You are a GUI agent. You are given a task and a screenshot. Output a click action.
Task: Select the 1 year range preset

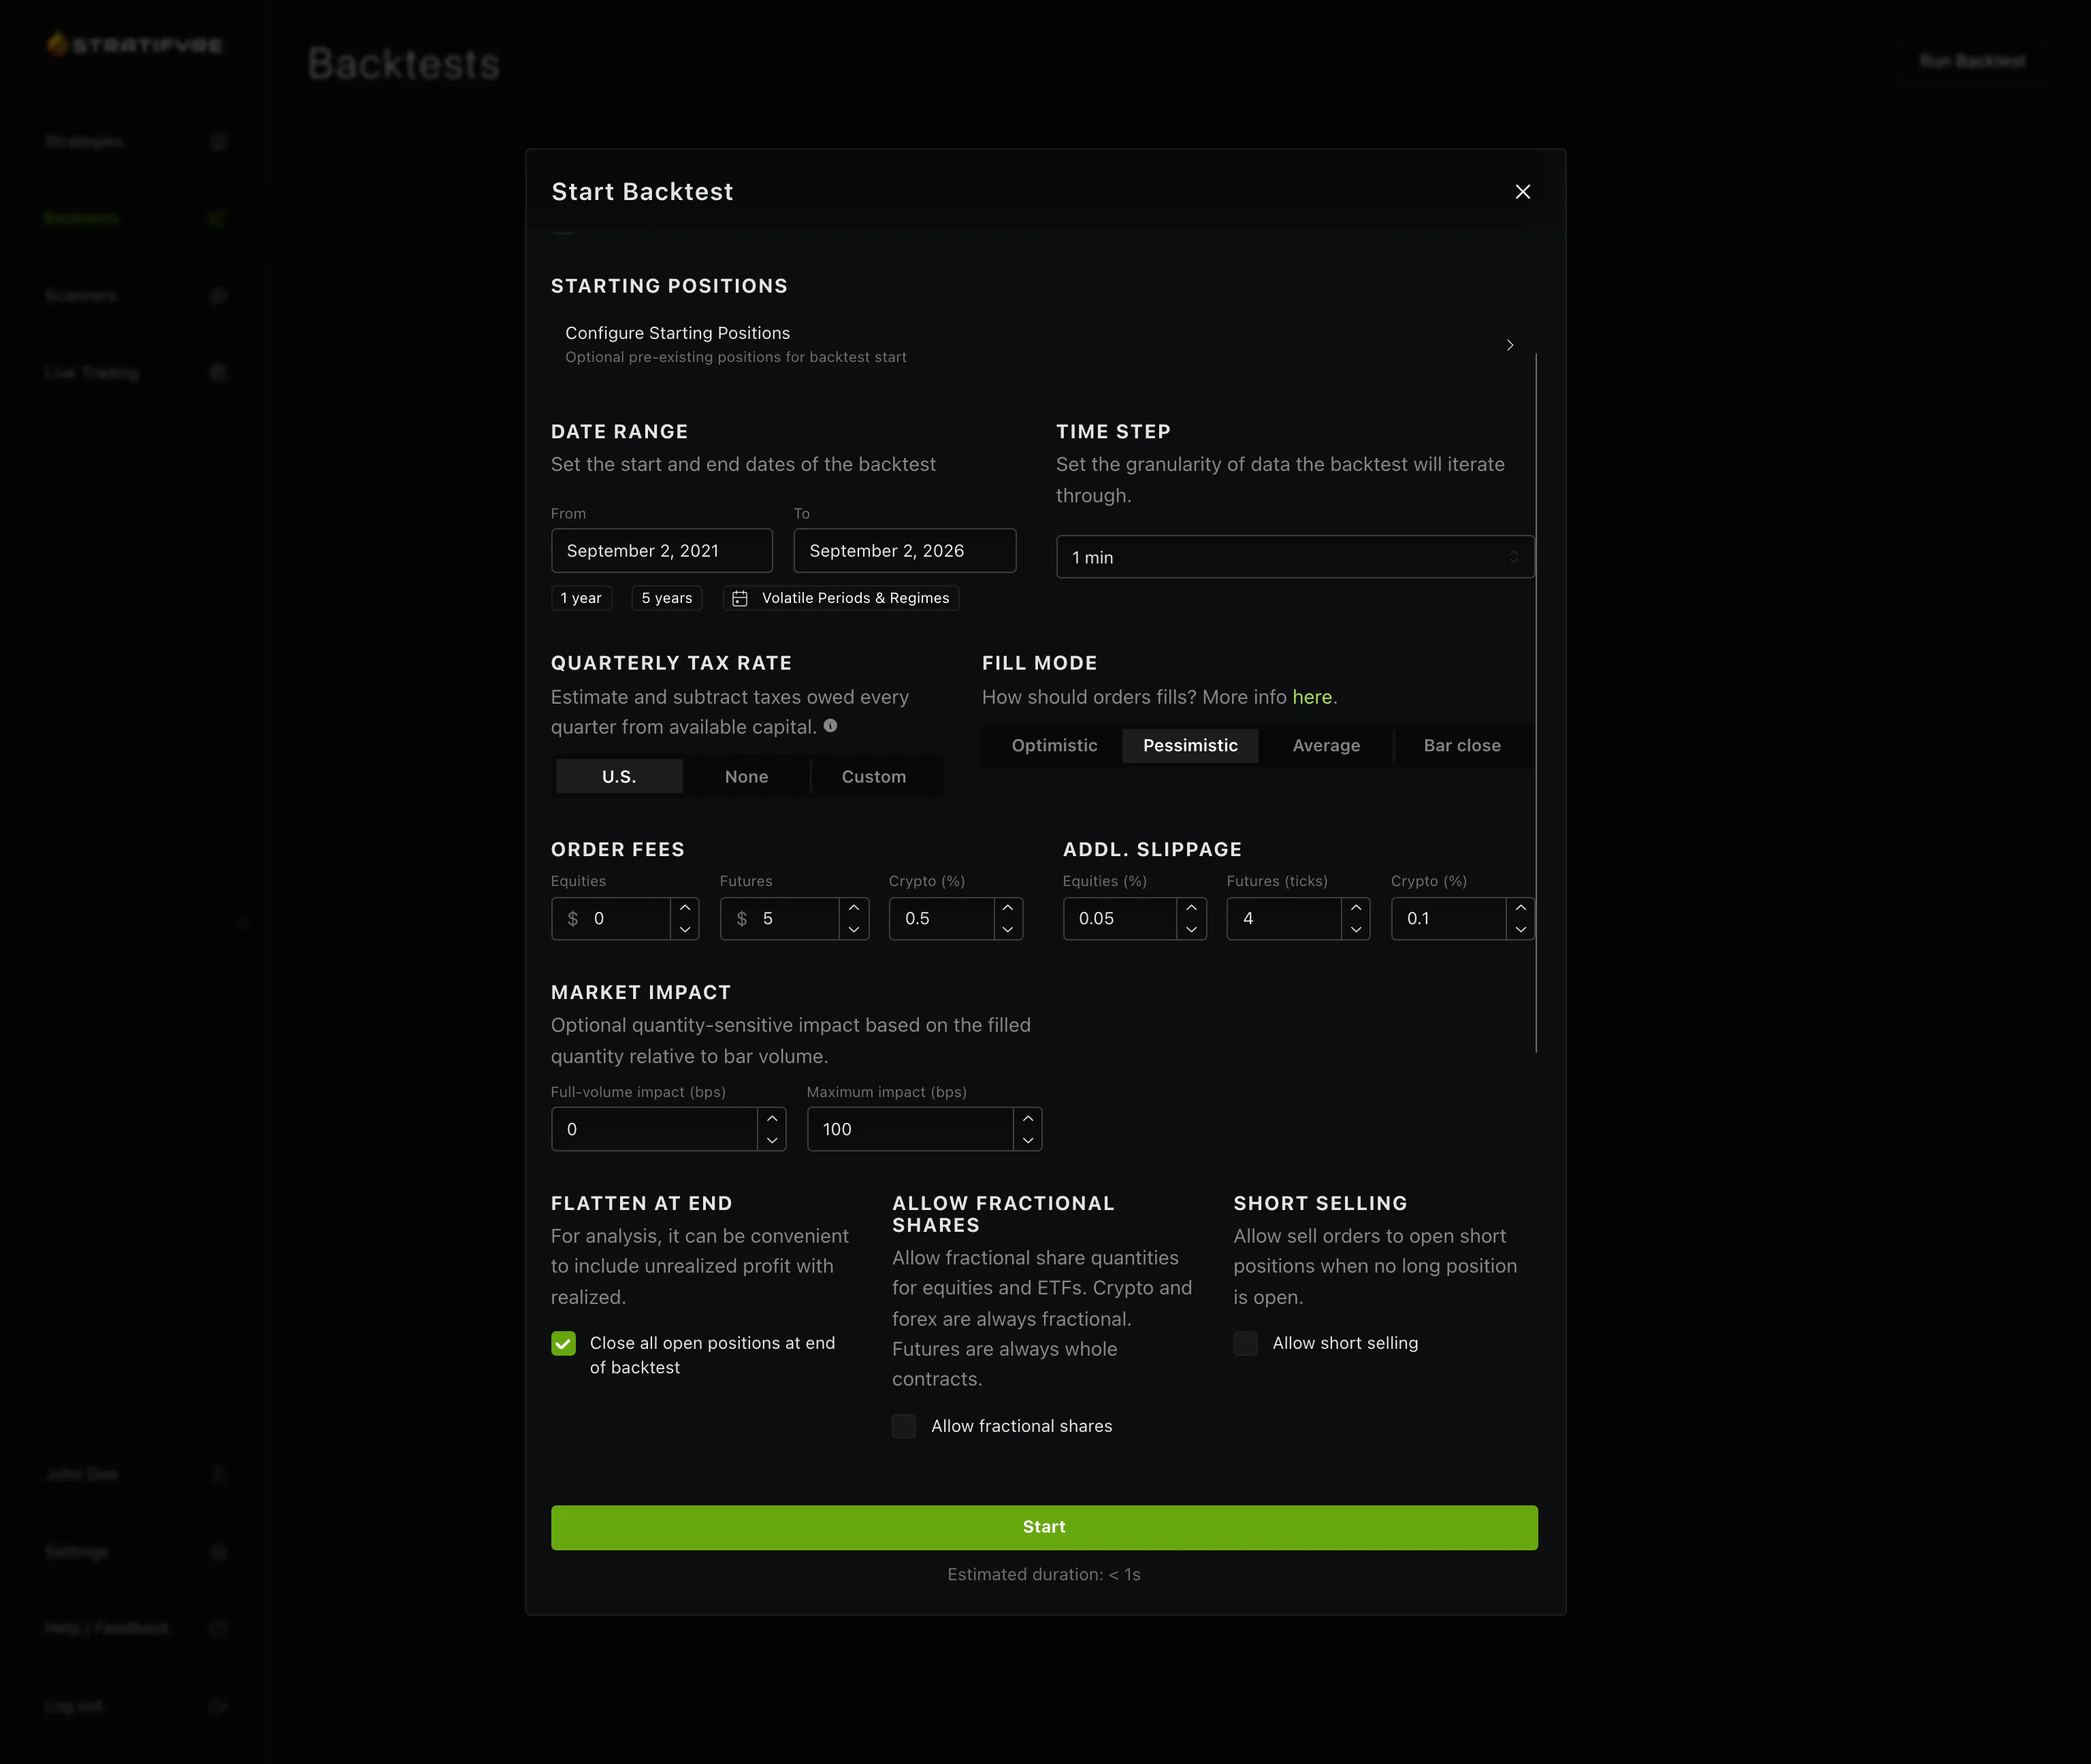(x=581, y=598)
